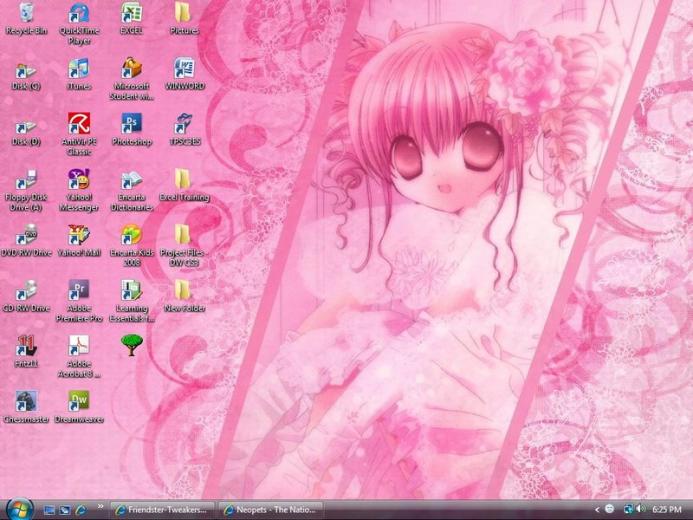Screen dimensions: 693x520
Task: Select the AntiVir PE Classic icon
Action: tap(79, 134)
